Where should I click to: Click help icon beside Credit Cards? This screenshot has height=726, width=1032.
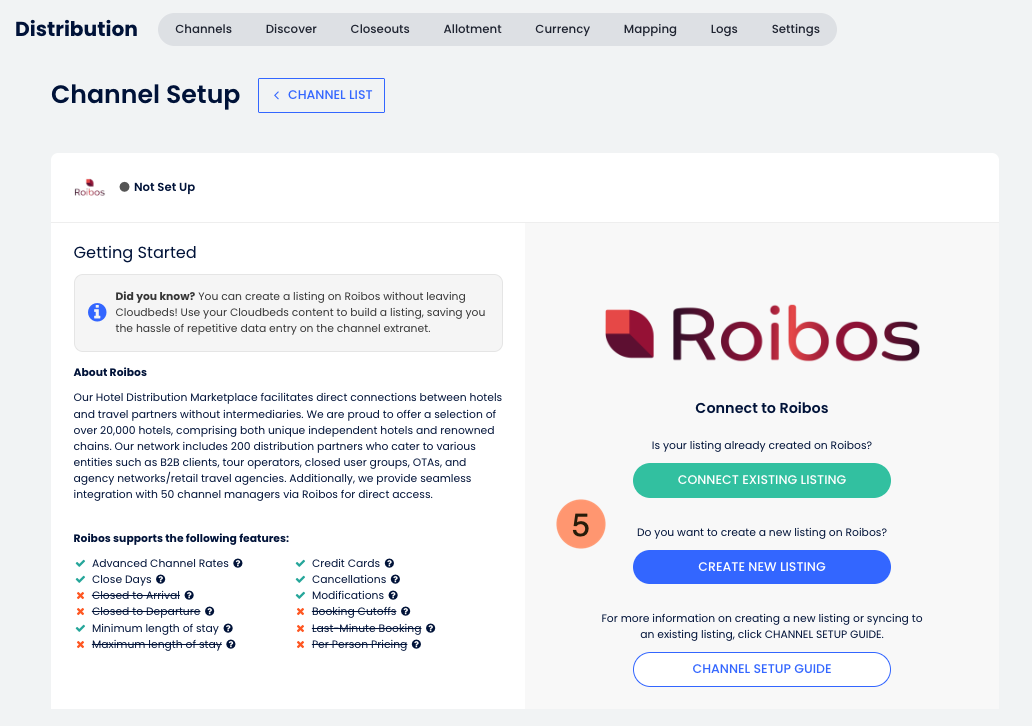click(x=389, y=563)
